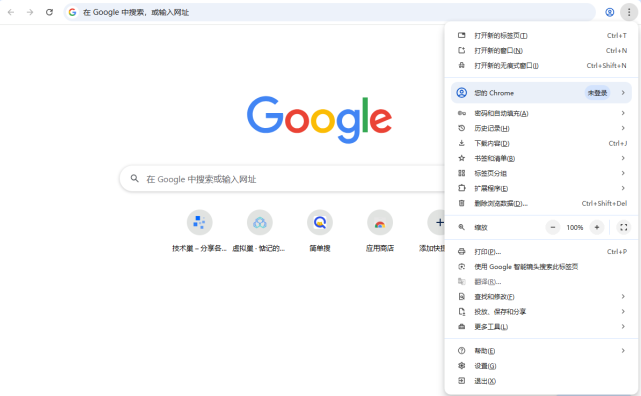Click the Ctrl+Shift+Del clear data item
The height and width of the screenshot is (396, 641).
coord(541,203)
